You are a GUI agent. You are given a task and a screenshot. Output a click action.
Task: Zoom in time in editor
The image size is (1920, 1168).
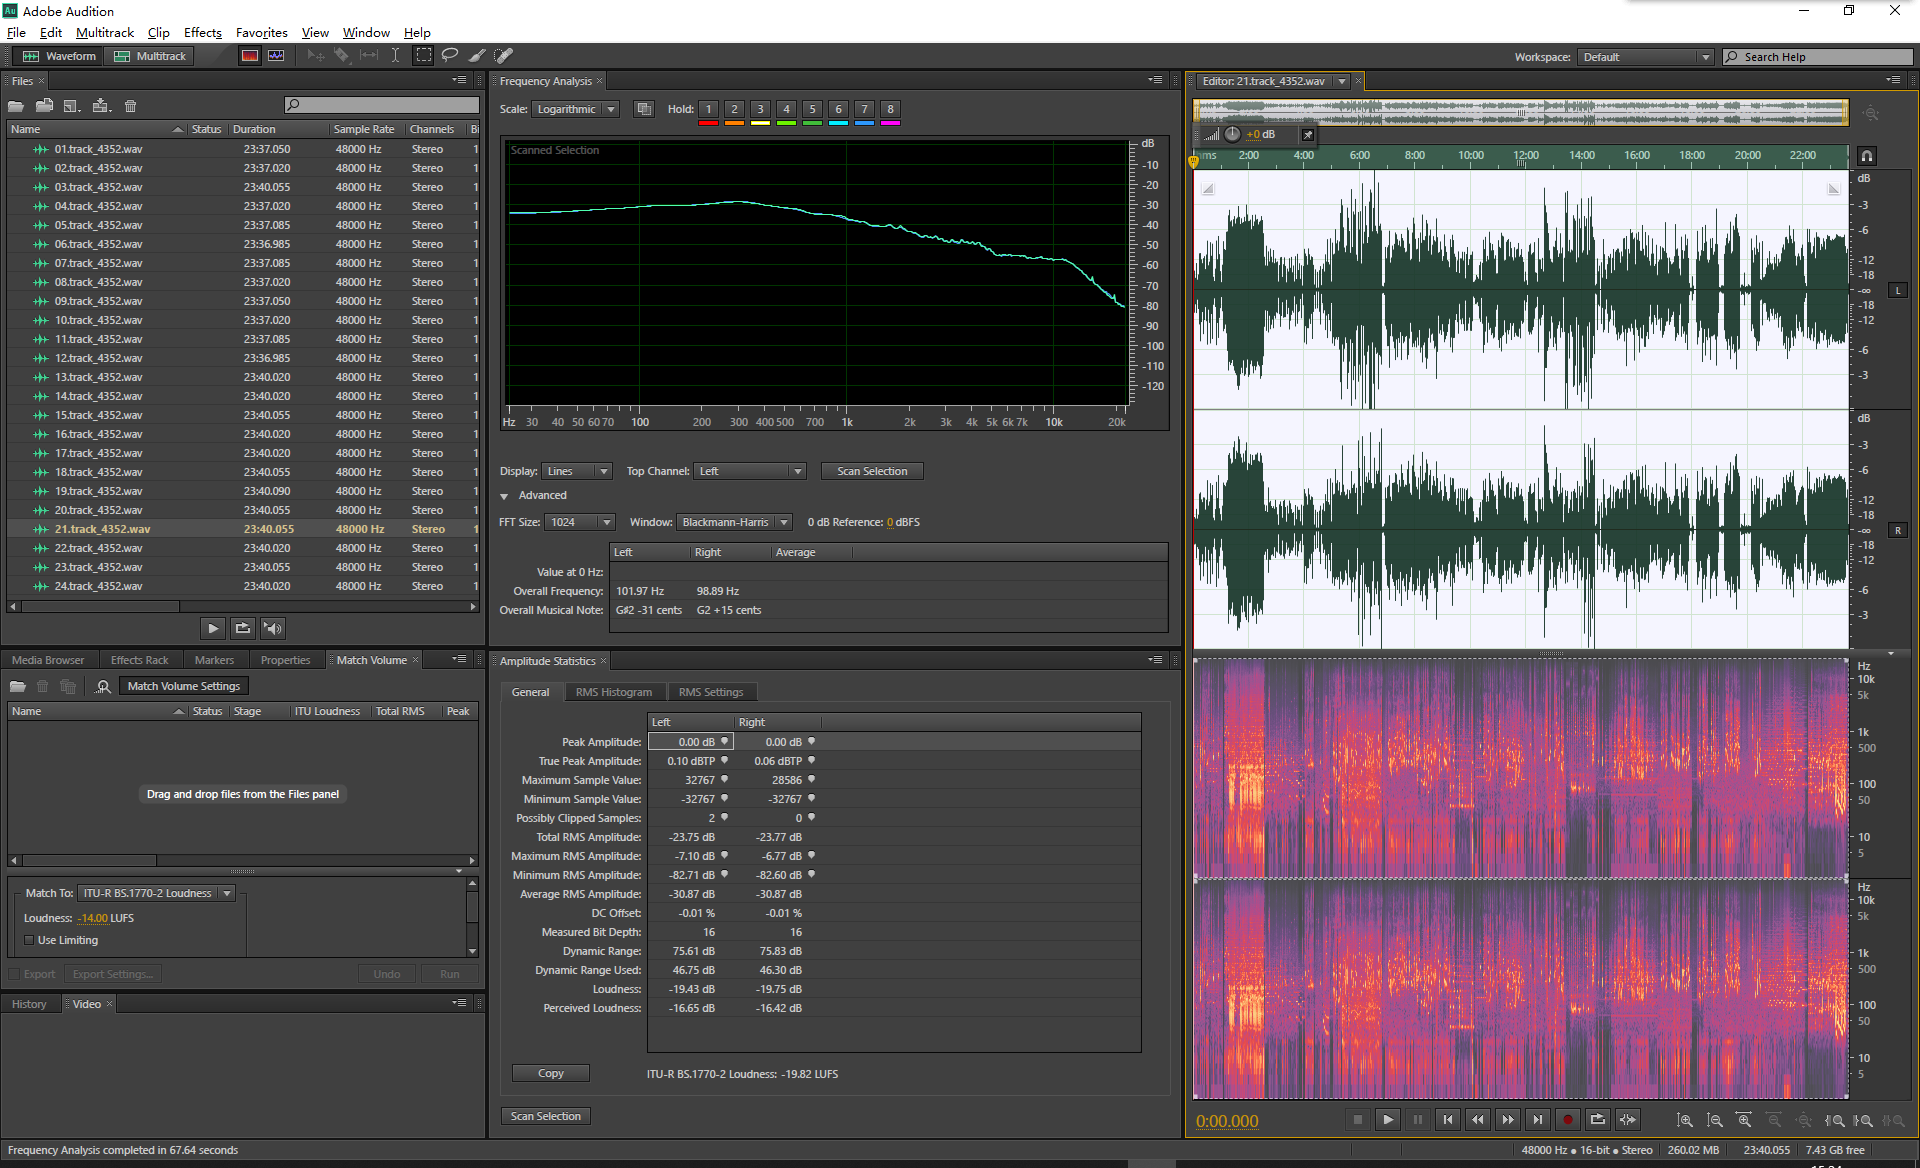point(1745,1121)
